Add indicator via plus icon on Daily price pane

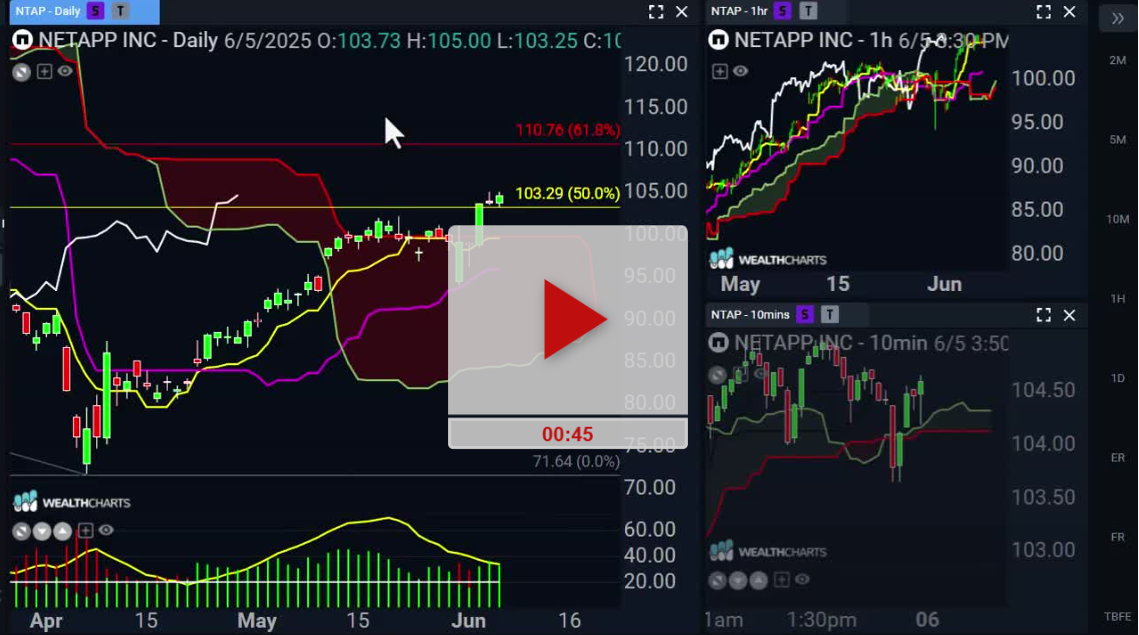click(44, 71)
